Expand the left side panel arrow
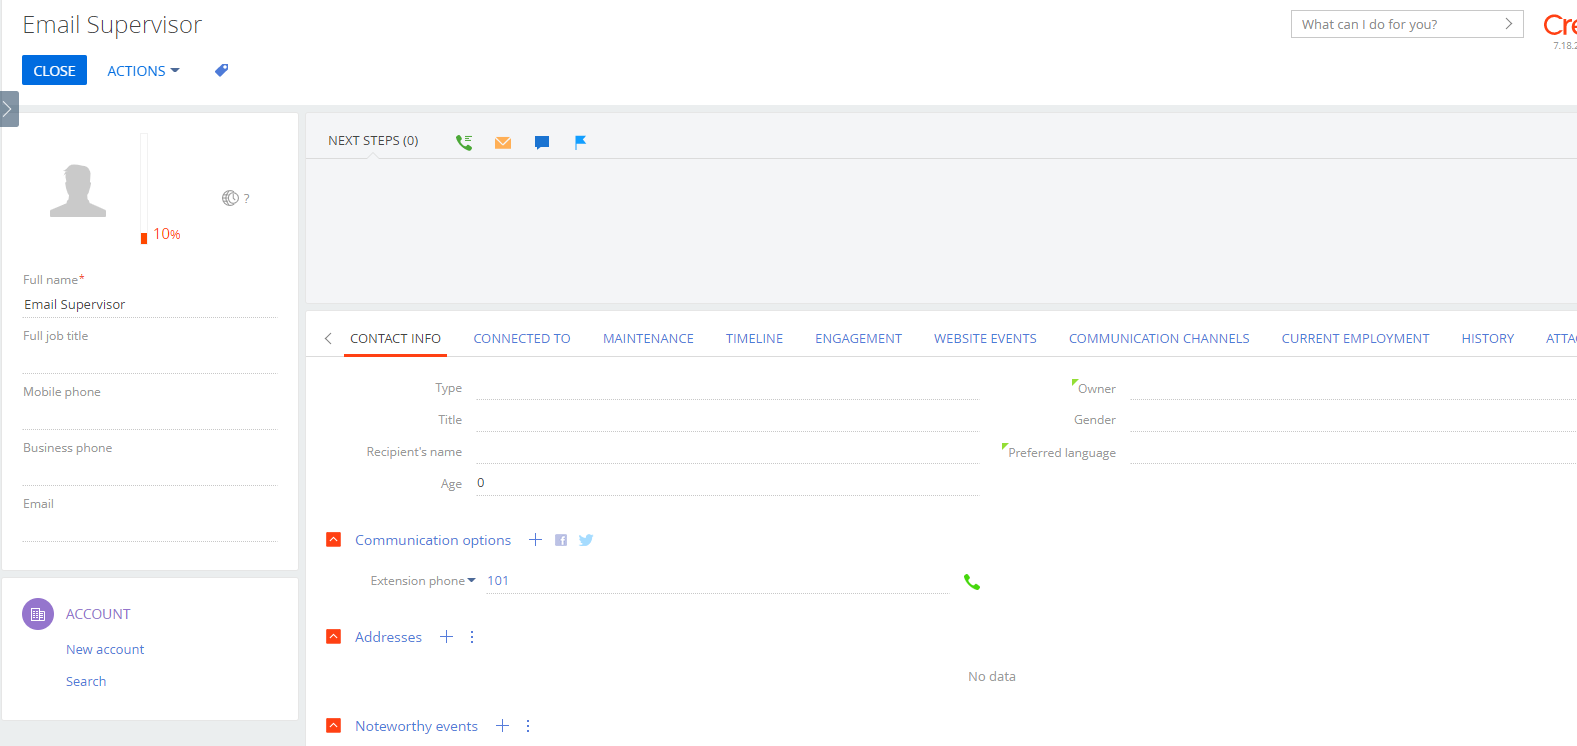Viewport: 1577px width, 746px height. click(x=8, y=109)
